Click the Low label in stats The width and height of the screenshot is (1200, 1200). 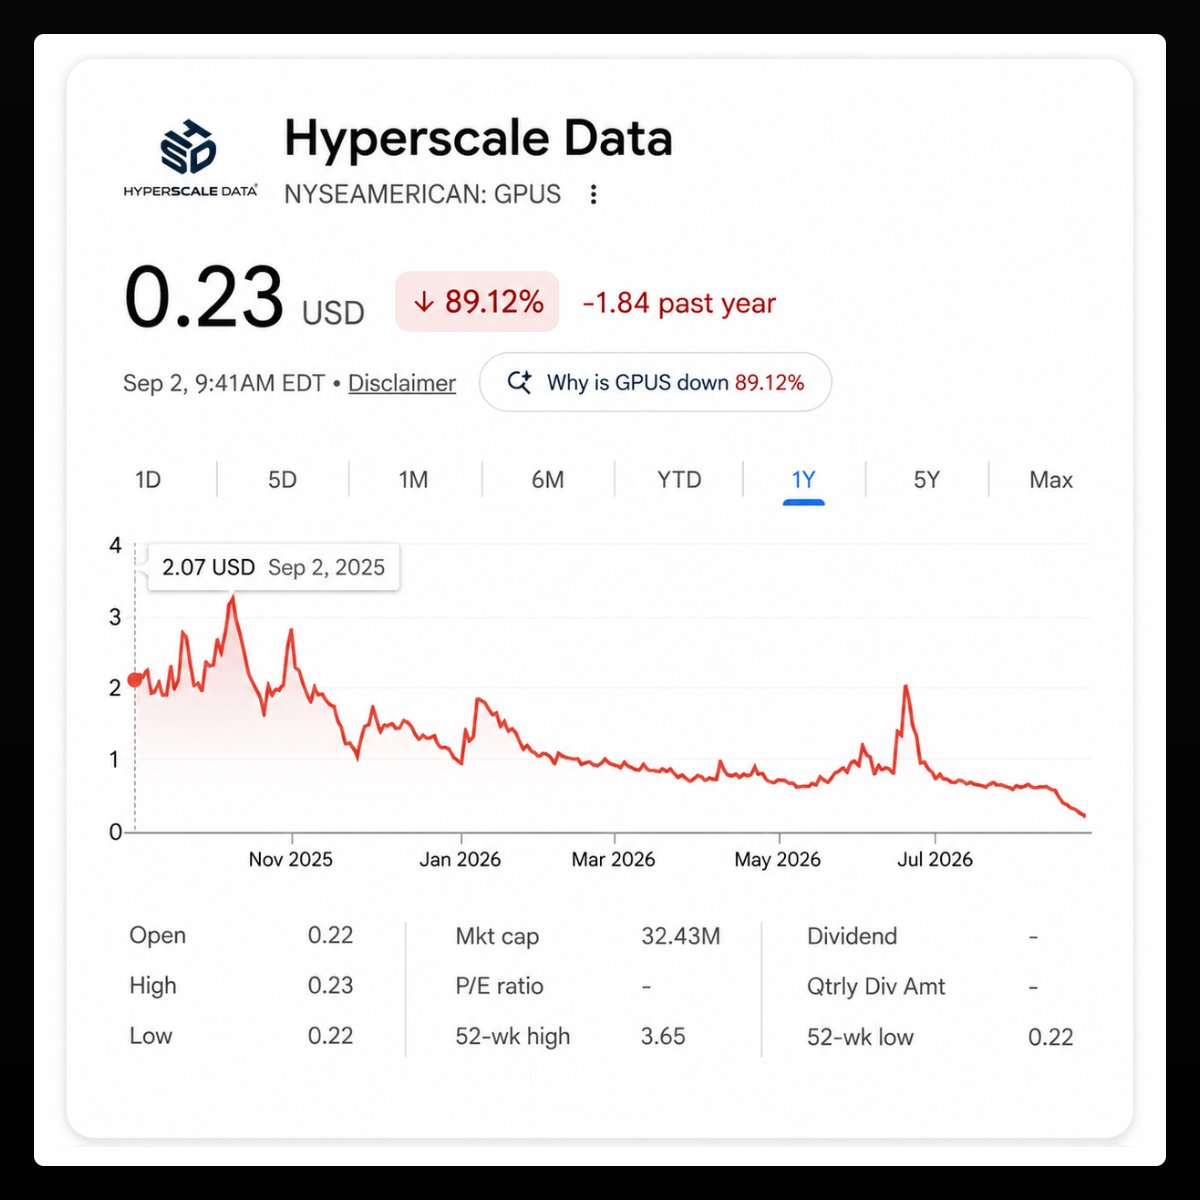(151, 1036)
